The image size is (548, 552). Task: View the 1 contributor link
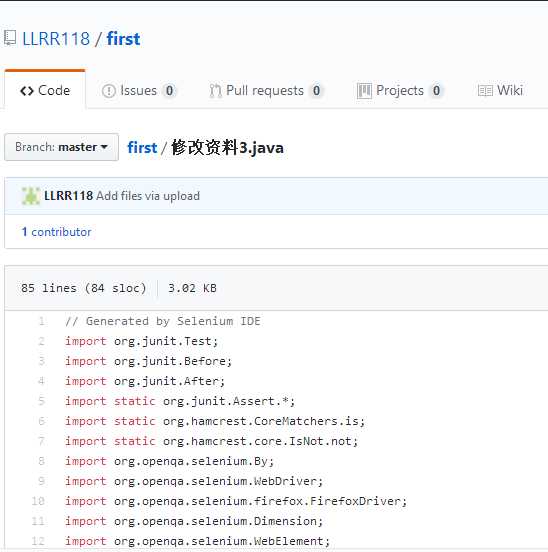[x=56, y=232]
